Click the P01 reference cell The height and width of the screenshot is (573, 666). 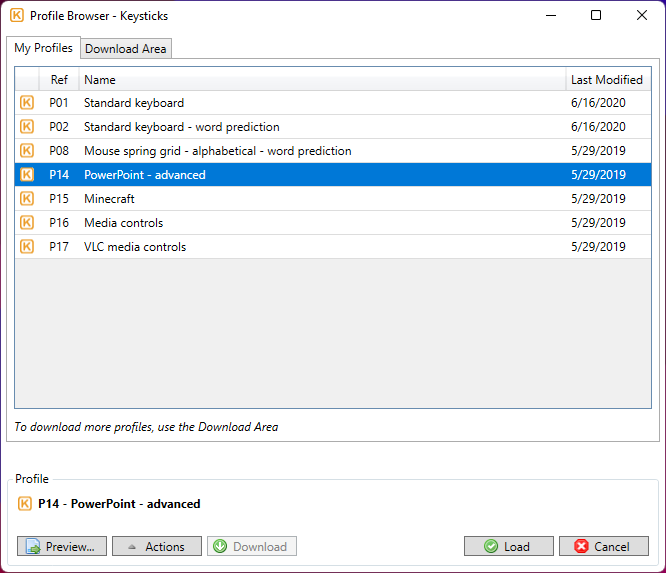[x=59, y=103]
